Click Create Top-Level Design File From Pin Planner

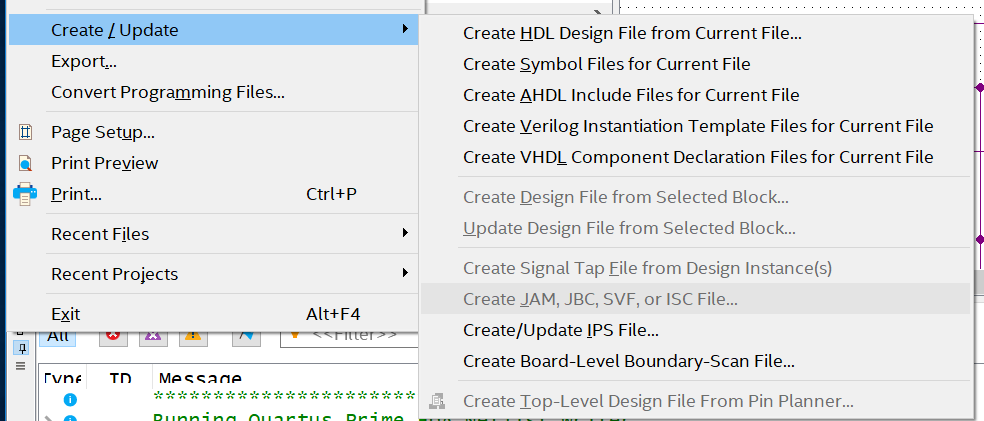tap(695, 402)
